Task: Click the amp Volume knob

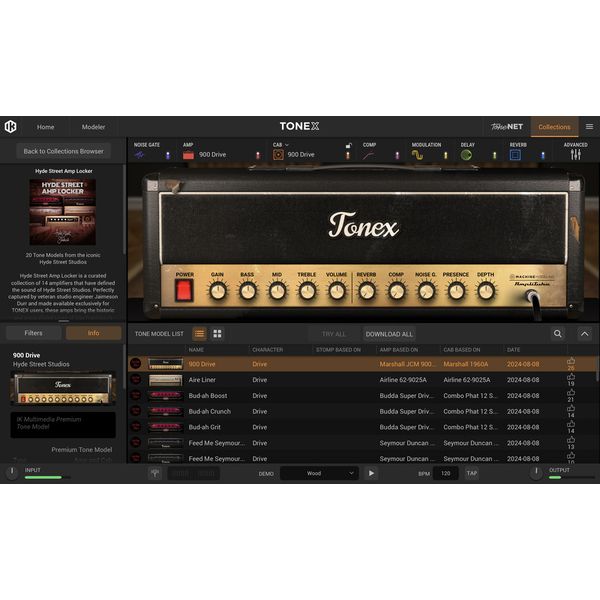Action: [337, 291]
